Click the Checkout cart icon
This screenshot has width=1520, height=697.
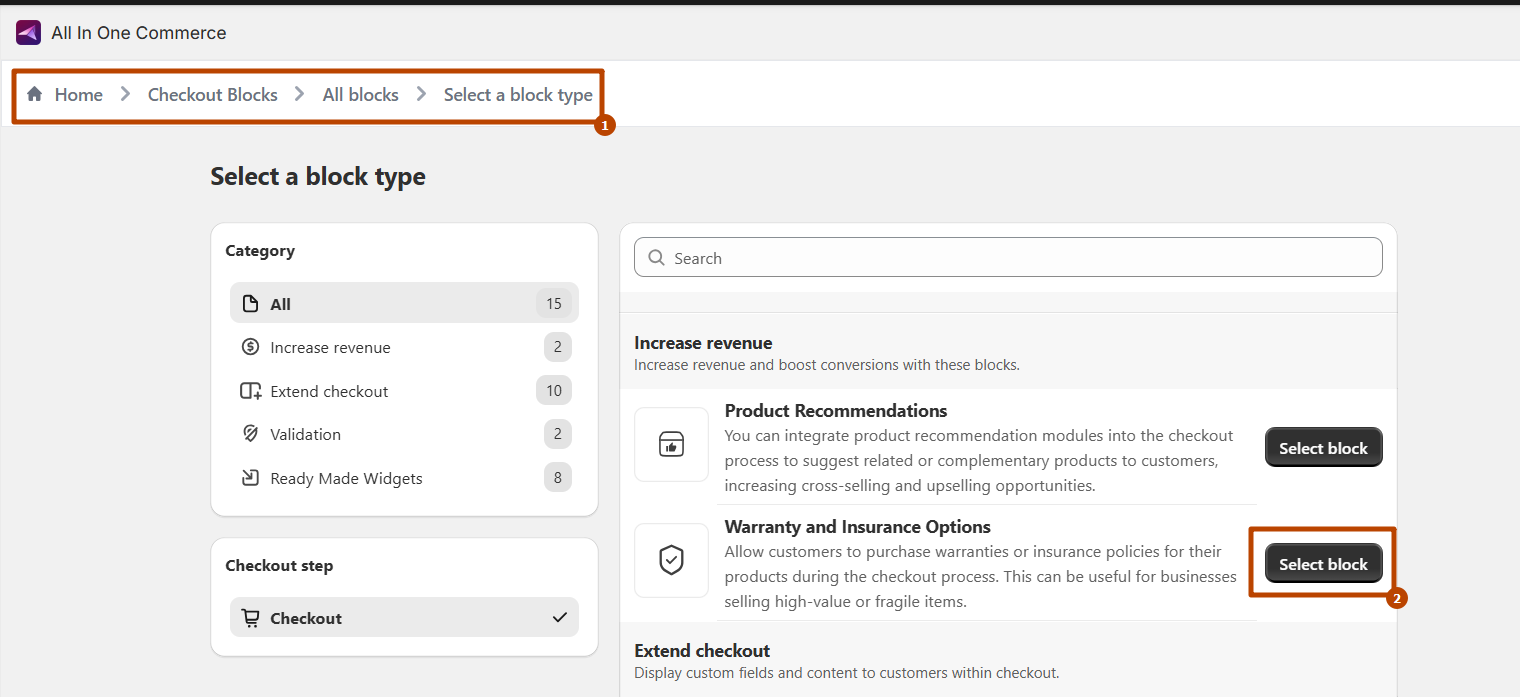tap(250, 618)
